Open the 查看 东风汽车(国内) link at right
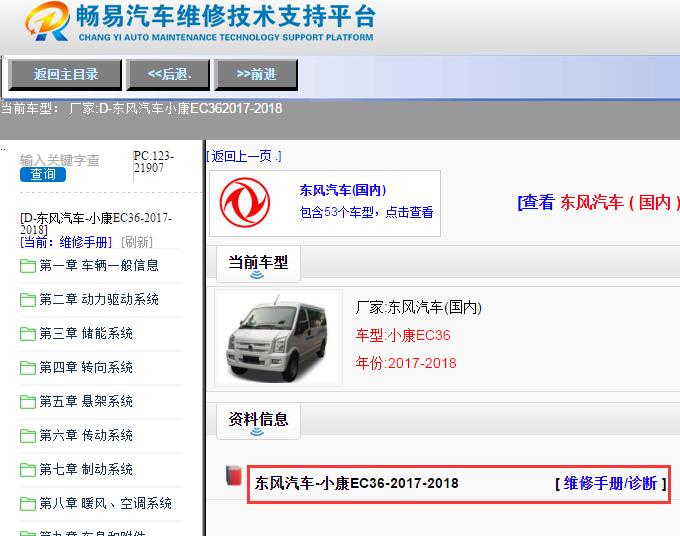The image size is (680, 536). click(598, 203)
